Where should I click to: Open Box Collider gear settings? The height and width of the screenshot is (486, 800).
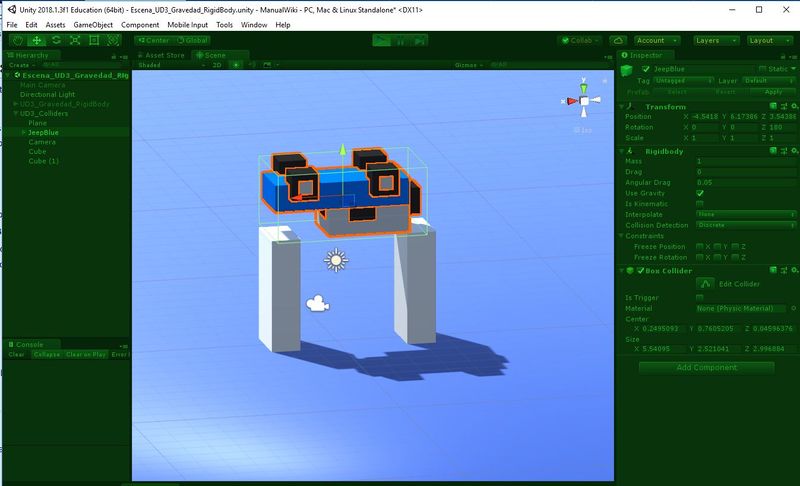click(x=794, y=270)
